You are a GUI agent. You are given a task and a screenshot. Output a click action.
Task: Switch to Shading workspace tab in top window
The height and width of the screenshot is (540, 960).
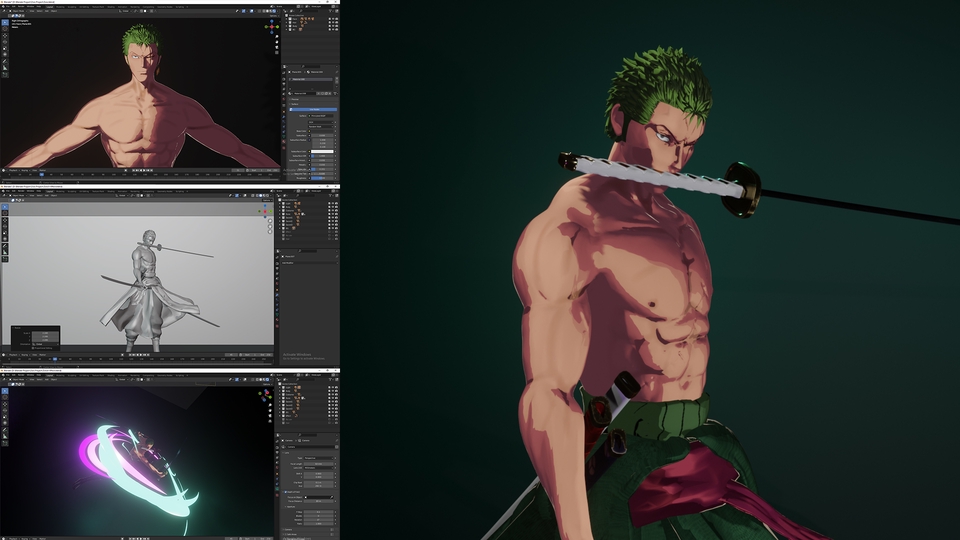[111, 7]
